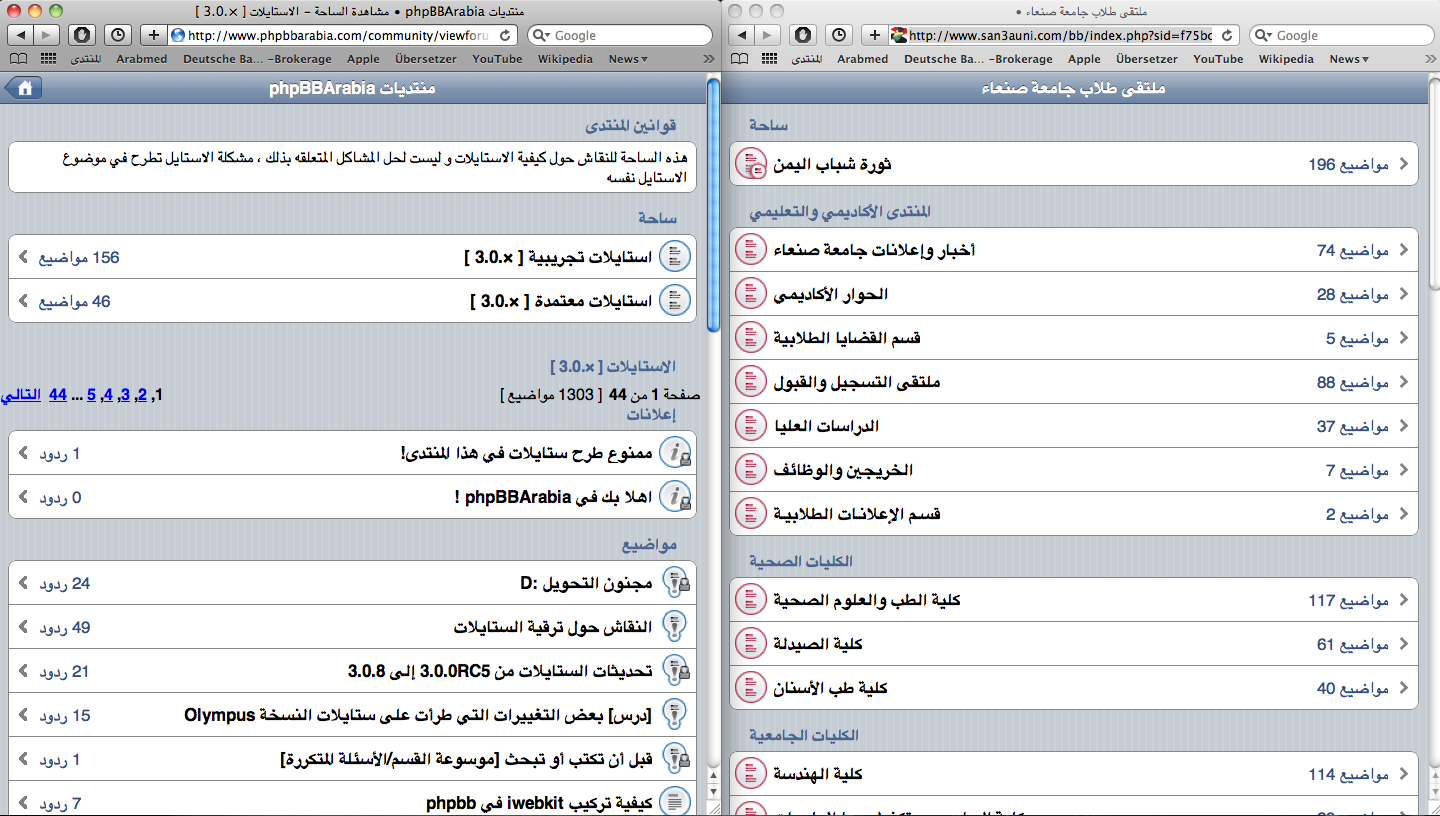Click the info icon beside اهلا بك في phpBBArabia
The image size is (1440, 816).
click(678, 497)
